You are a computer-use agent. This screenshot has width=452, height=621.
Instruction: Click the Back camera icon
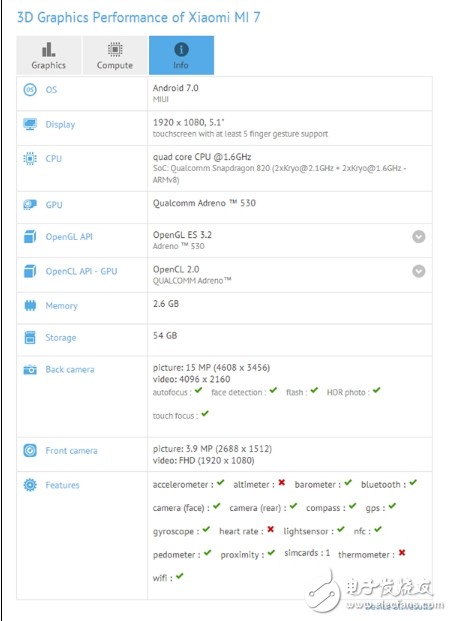pos(30,370)
